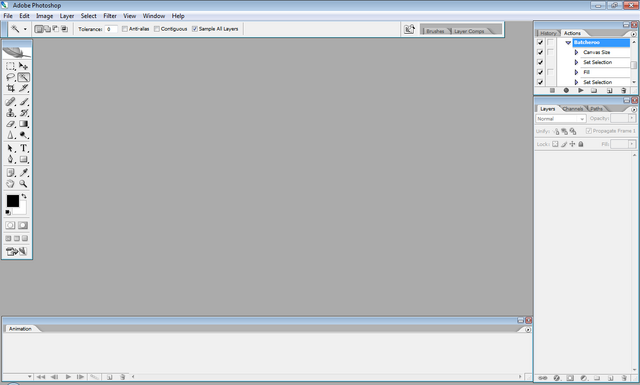
Task: Open the Actions panel flyout menu
Action: 633,34
